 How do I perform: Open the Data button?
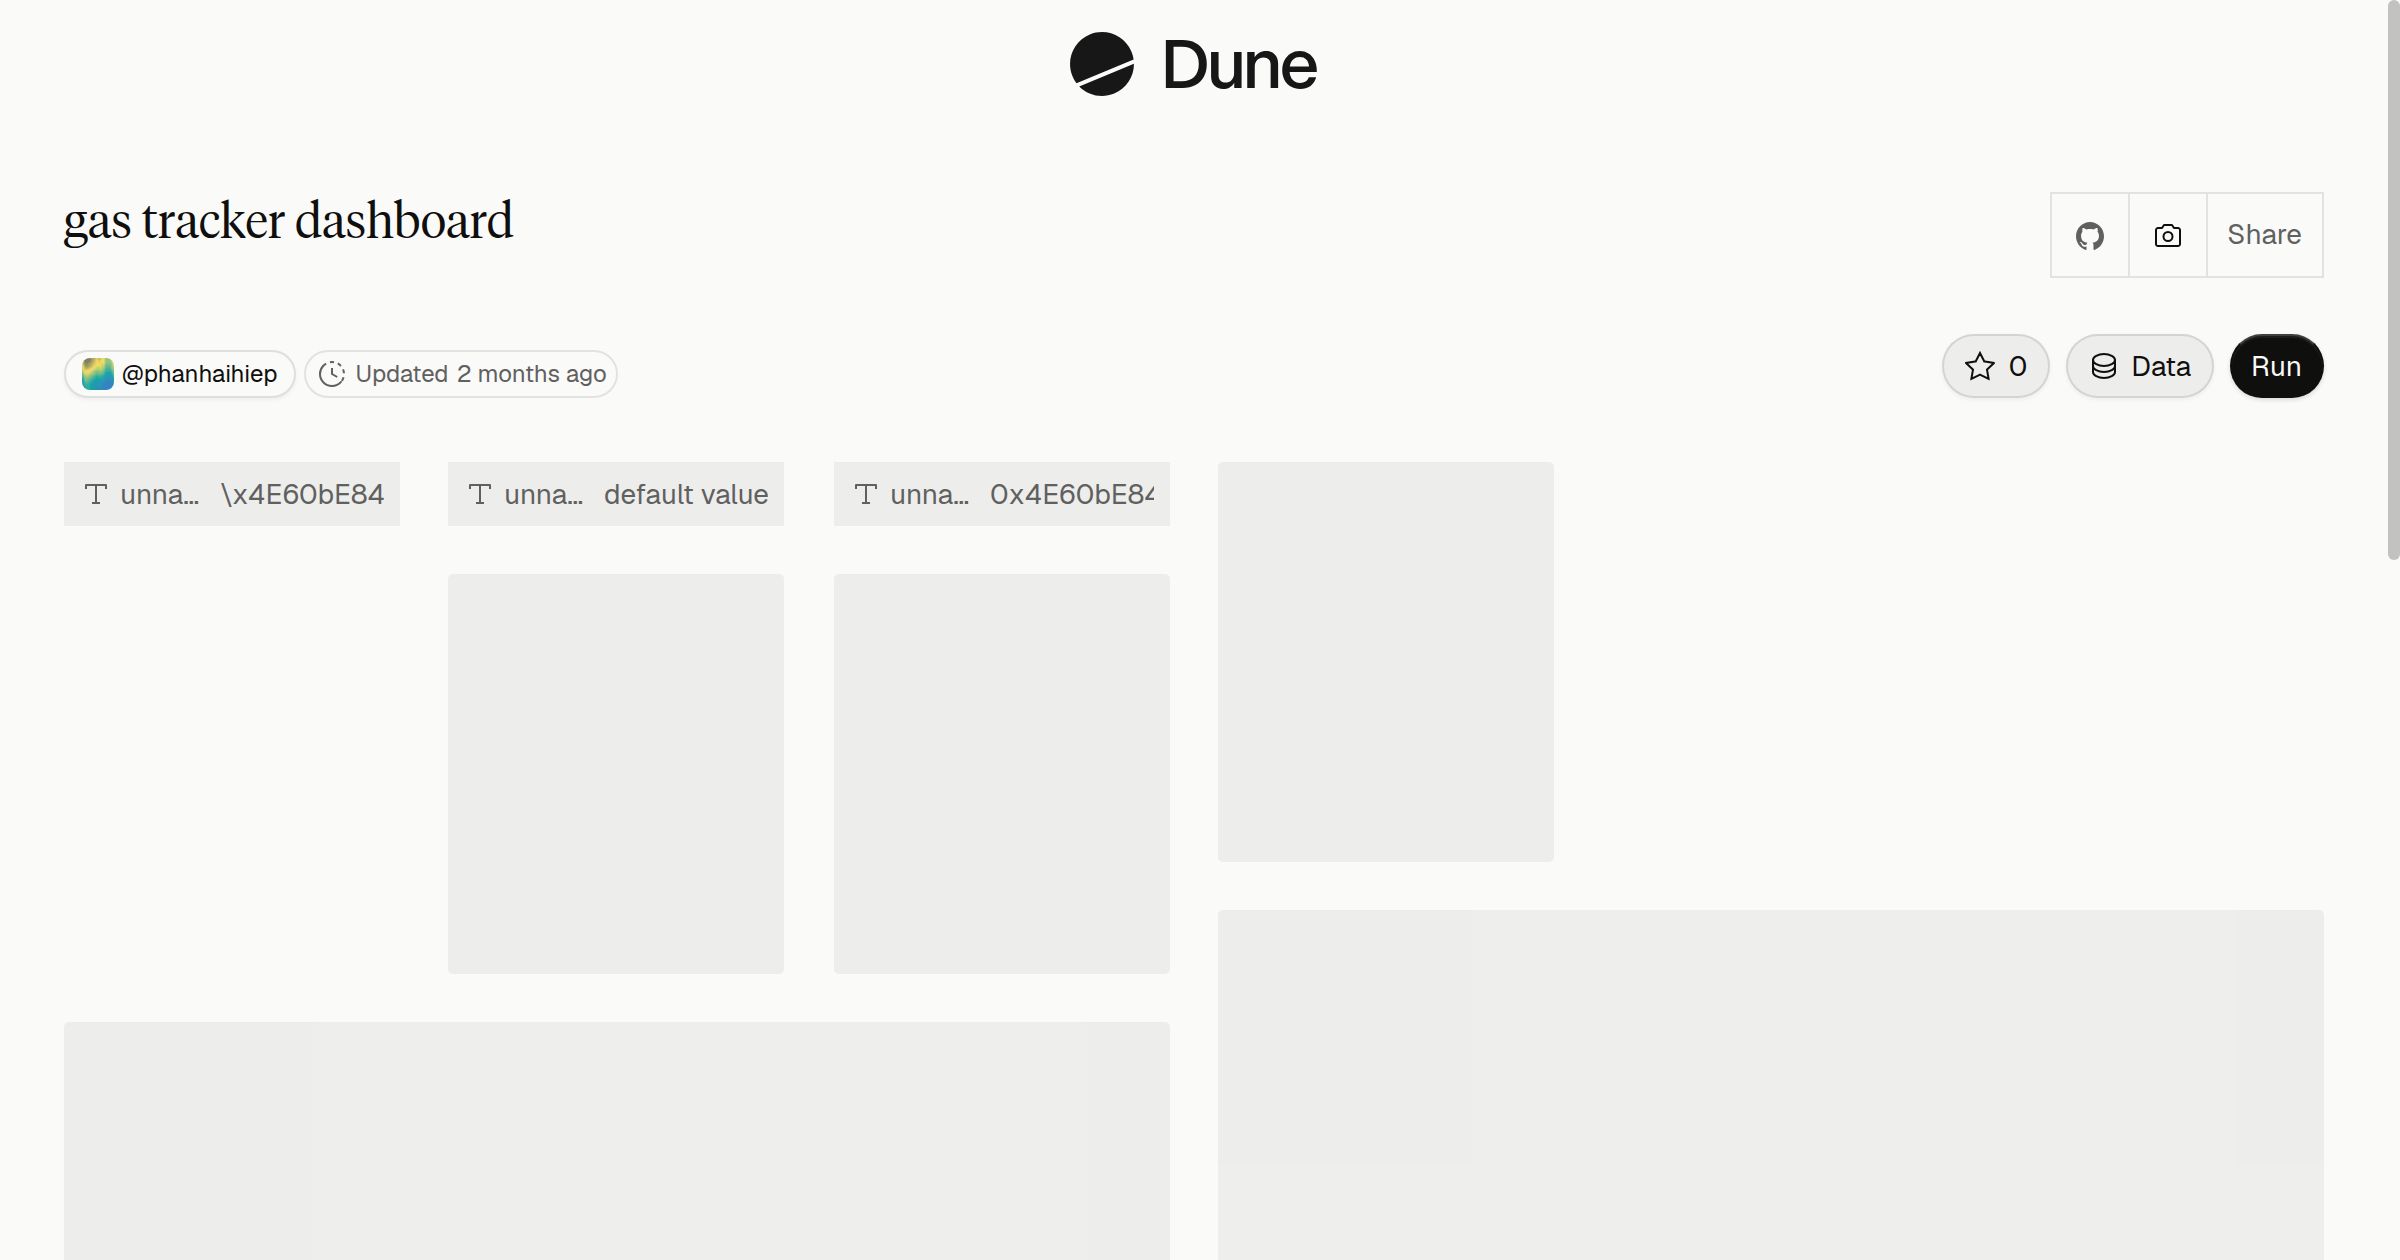tap(2140, 366)
